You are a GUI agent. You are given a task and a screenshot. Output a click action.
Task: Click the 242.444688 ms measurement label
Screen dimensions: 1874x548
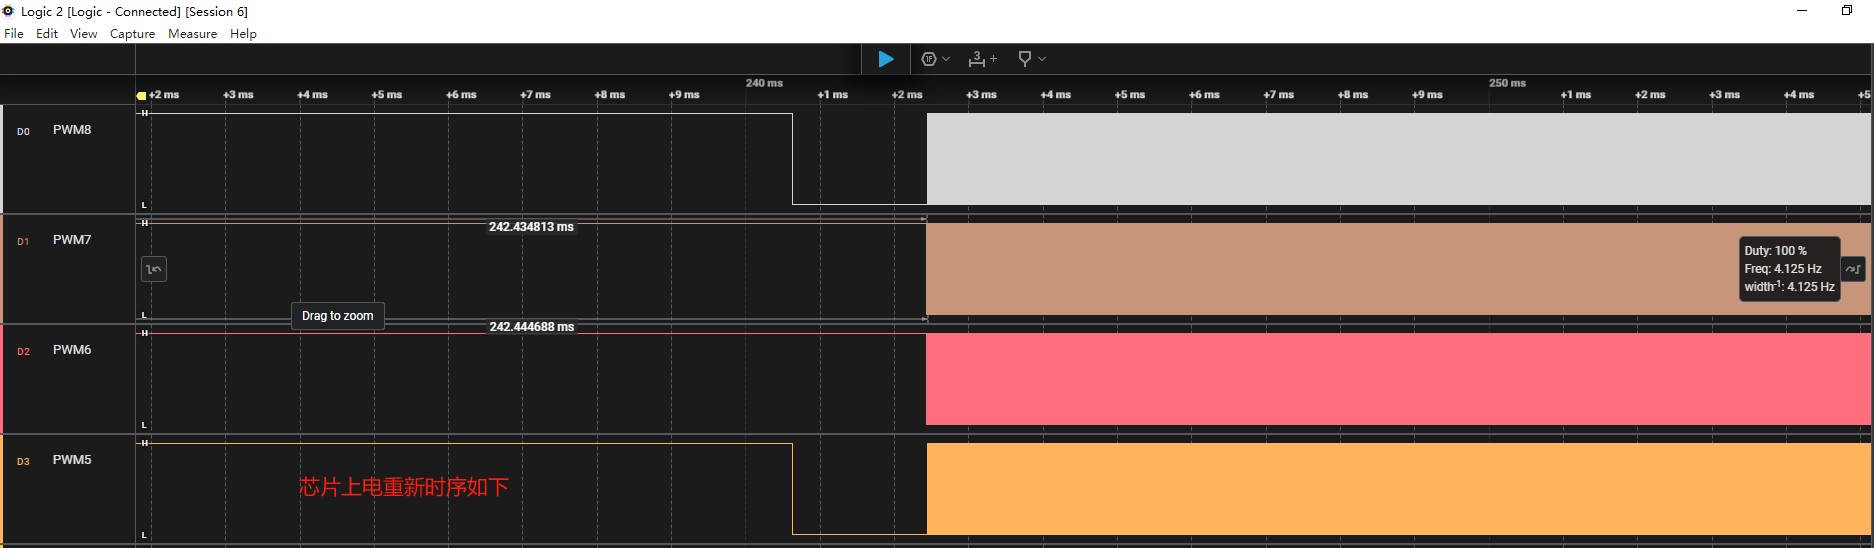pos(531,327)
